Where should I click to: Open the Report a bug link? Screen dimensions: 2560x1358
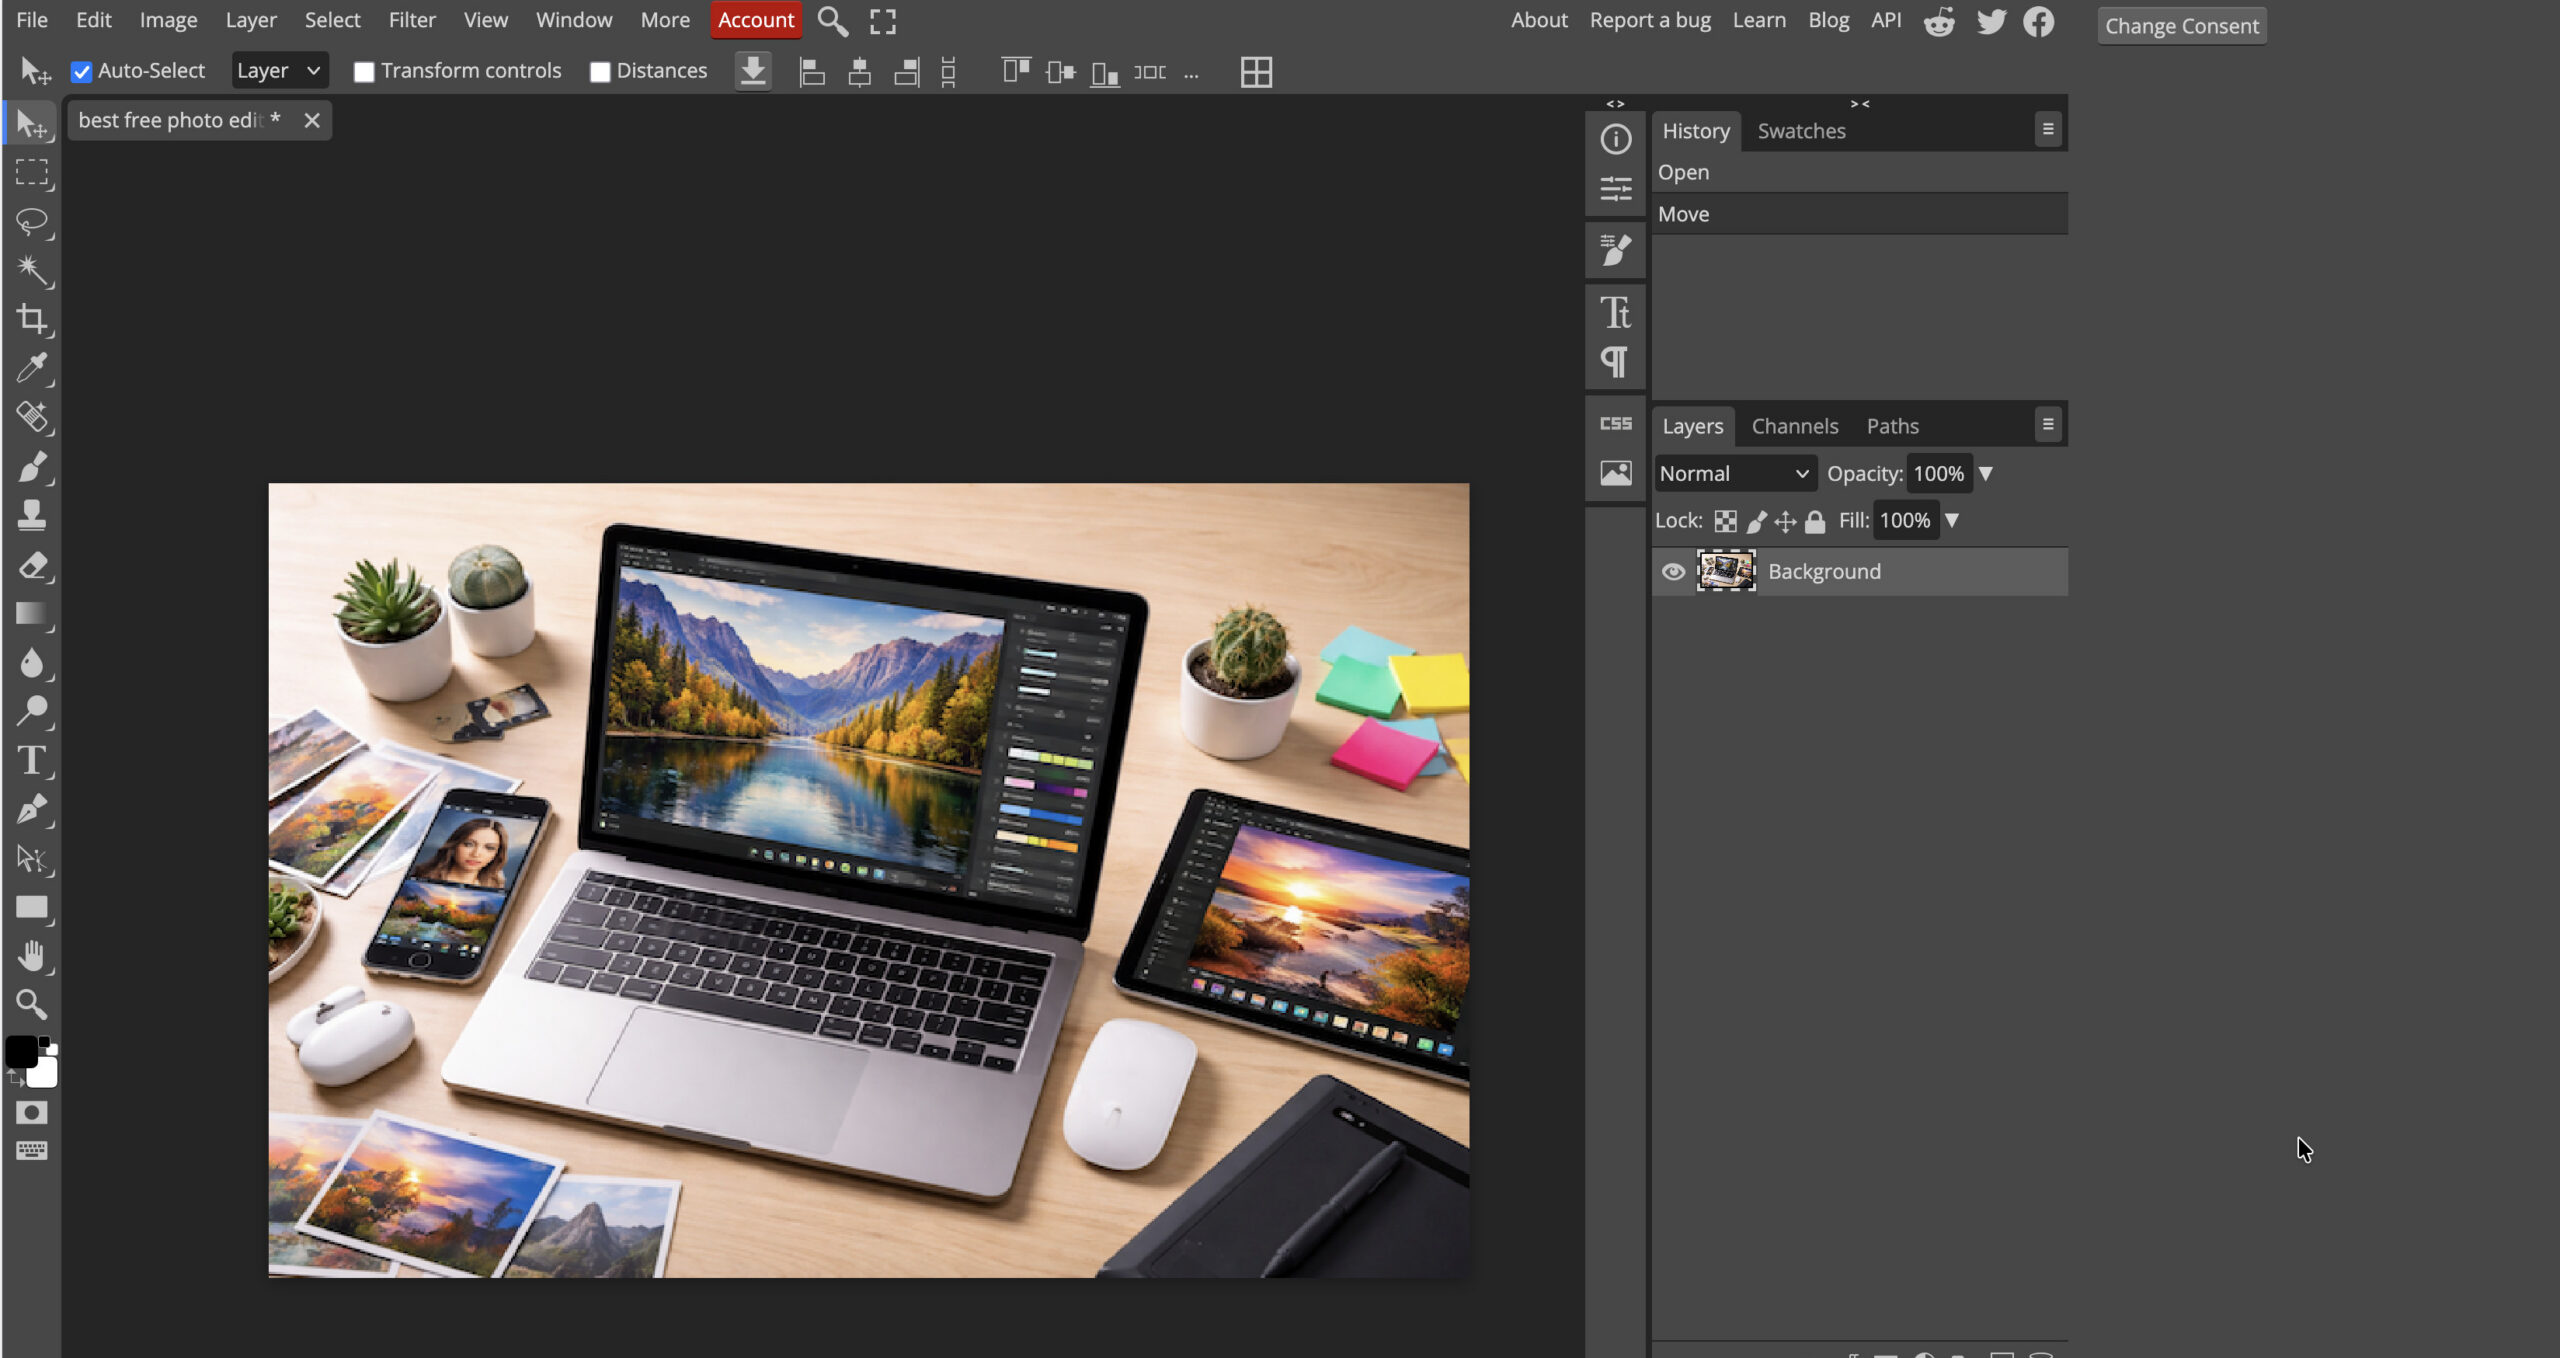(x=1649, y=20)
